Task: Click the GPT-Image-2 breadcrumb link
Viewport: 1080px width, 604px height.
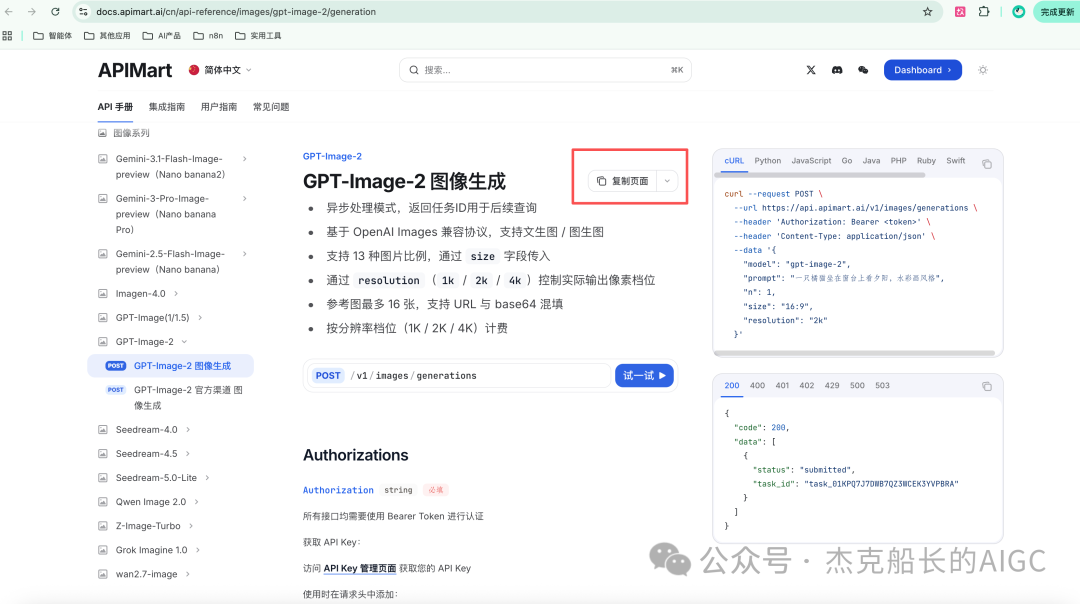Action: point(332,156)
